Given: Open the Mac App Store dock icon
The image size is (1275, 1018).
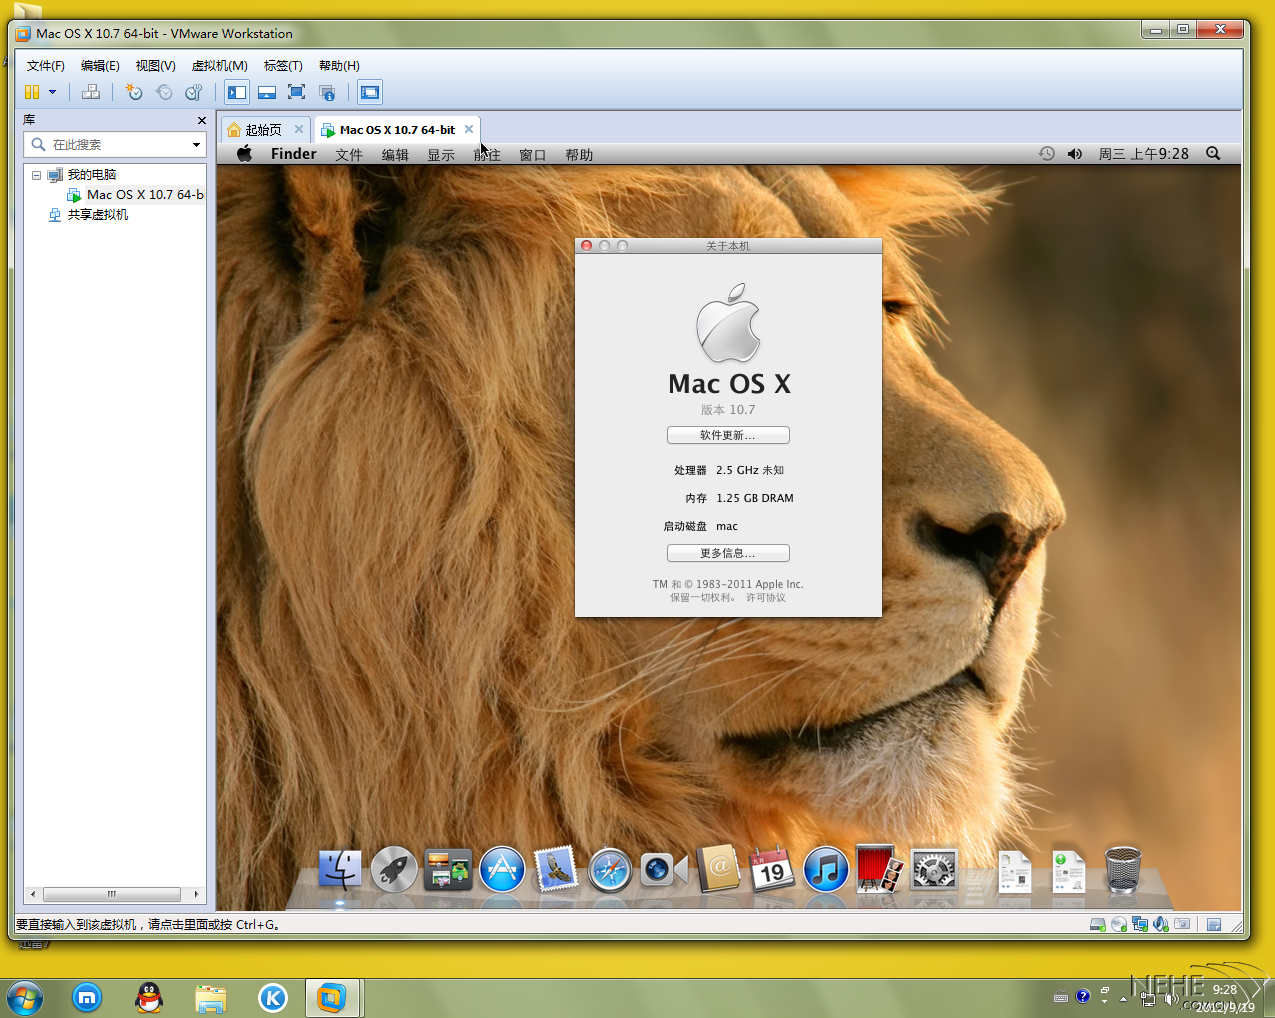Looking at the screenshot, I should coord(502,870).
